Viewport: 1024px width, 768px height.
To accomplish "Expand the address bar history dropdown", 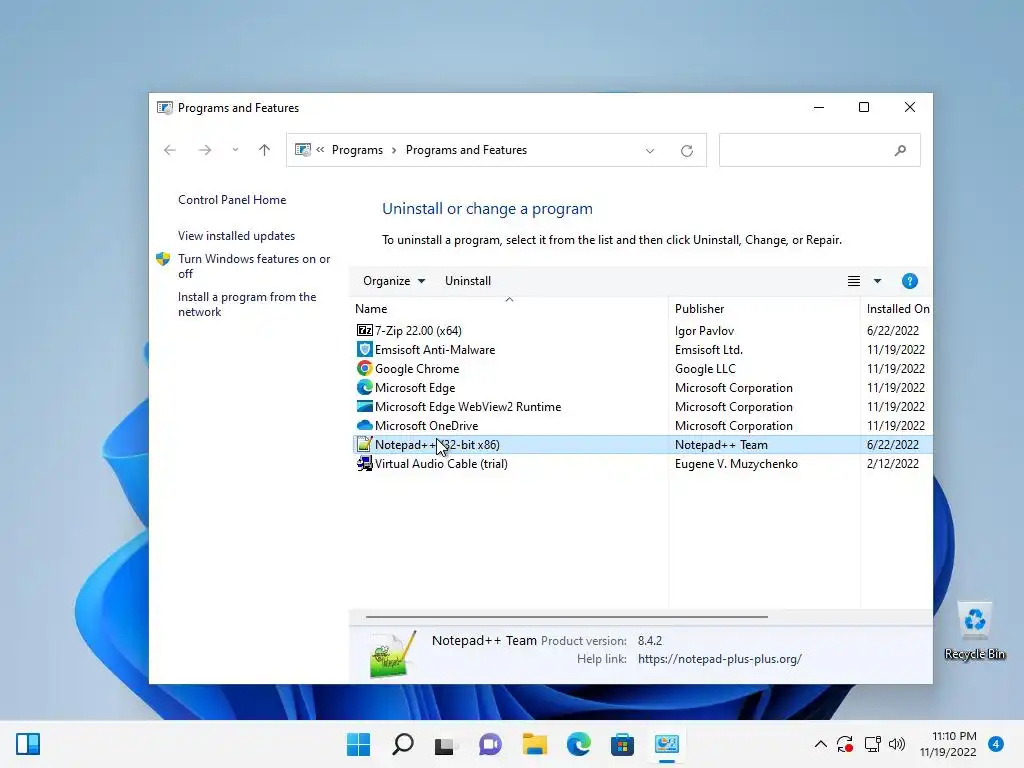I will pyautogui.click(x=650, y=151).
